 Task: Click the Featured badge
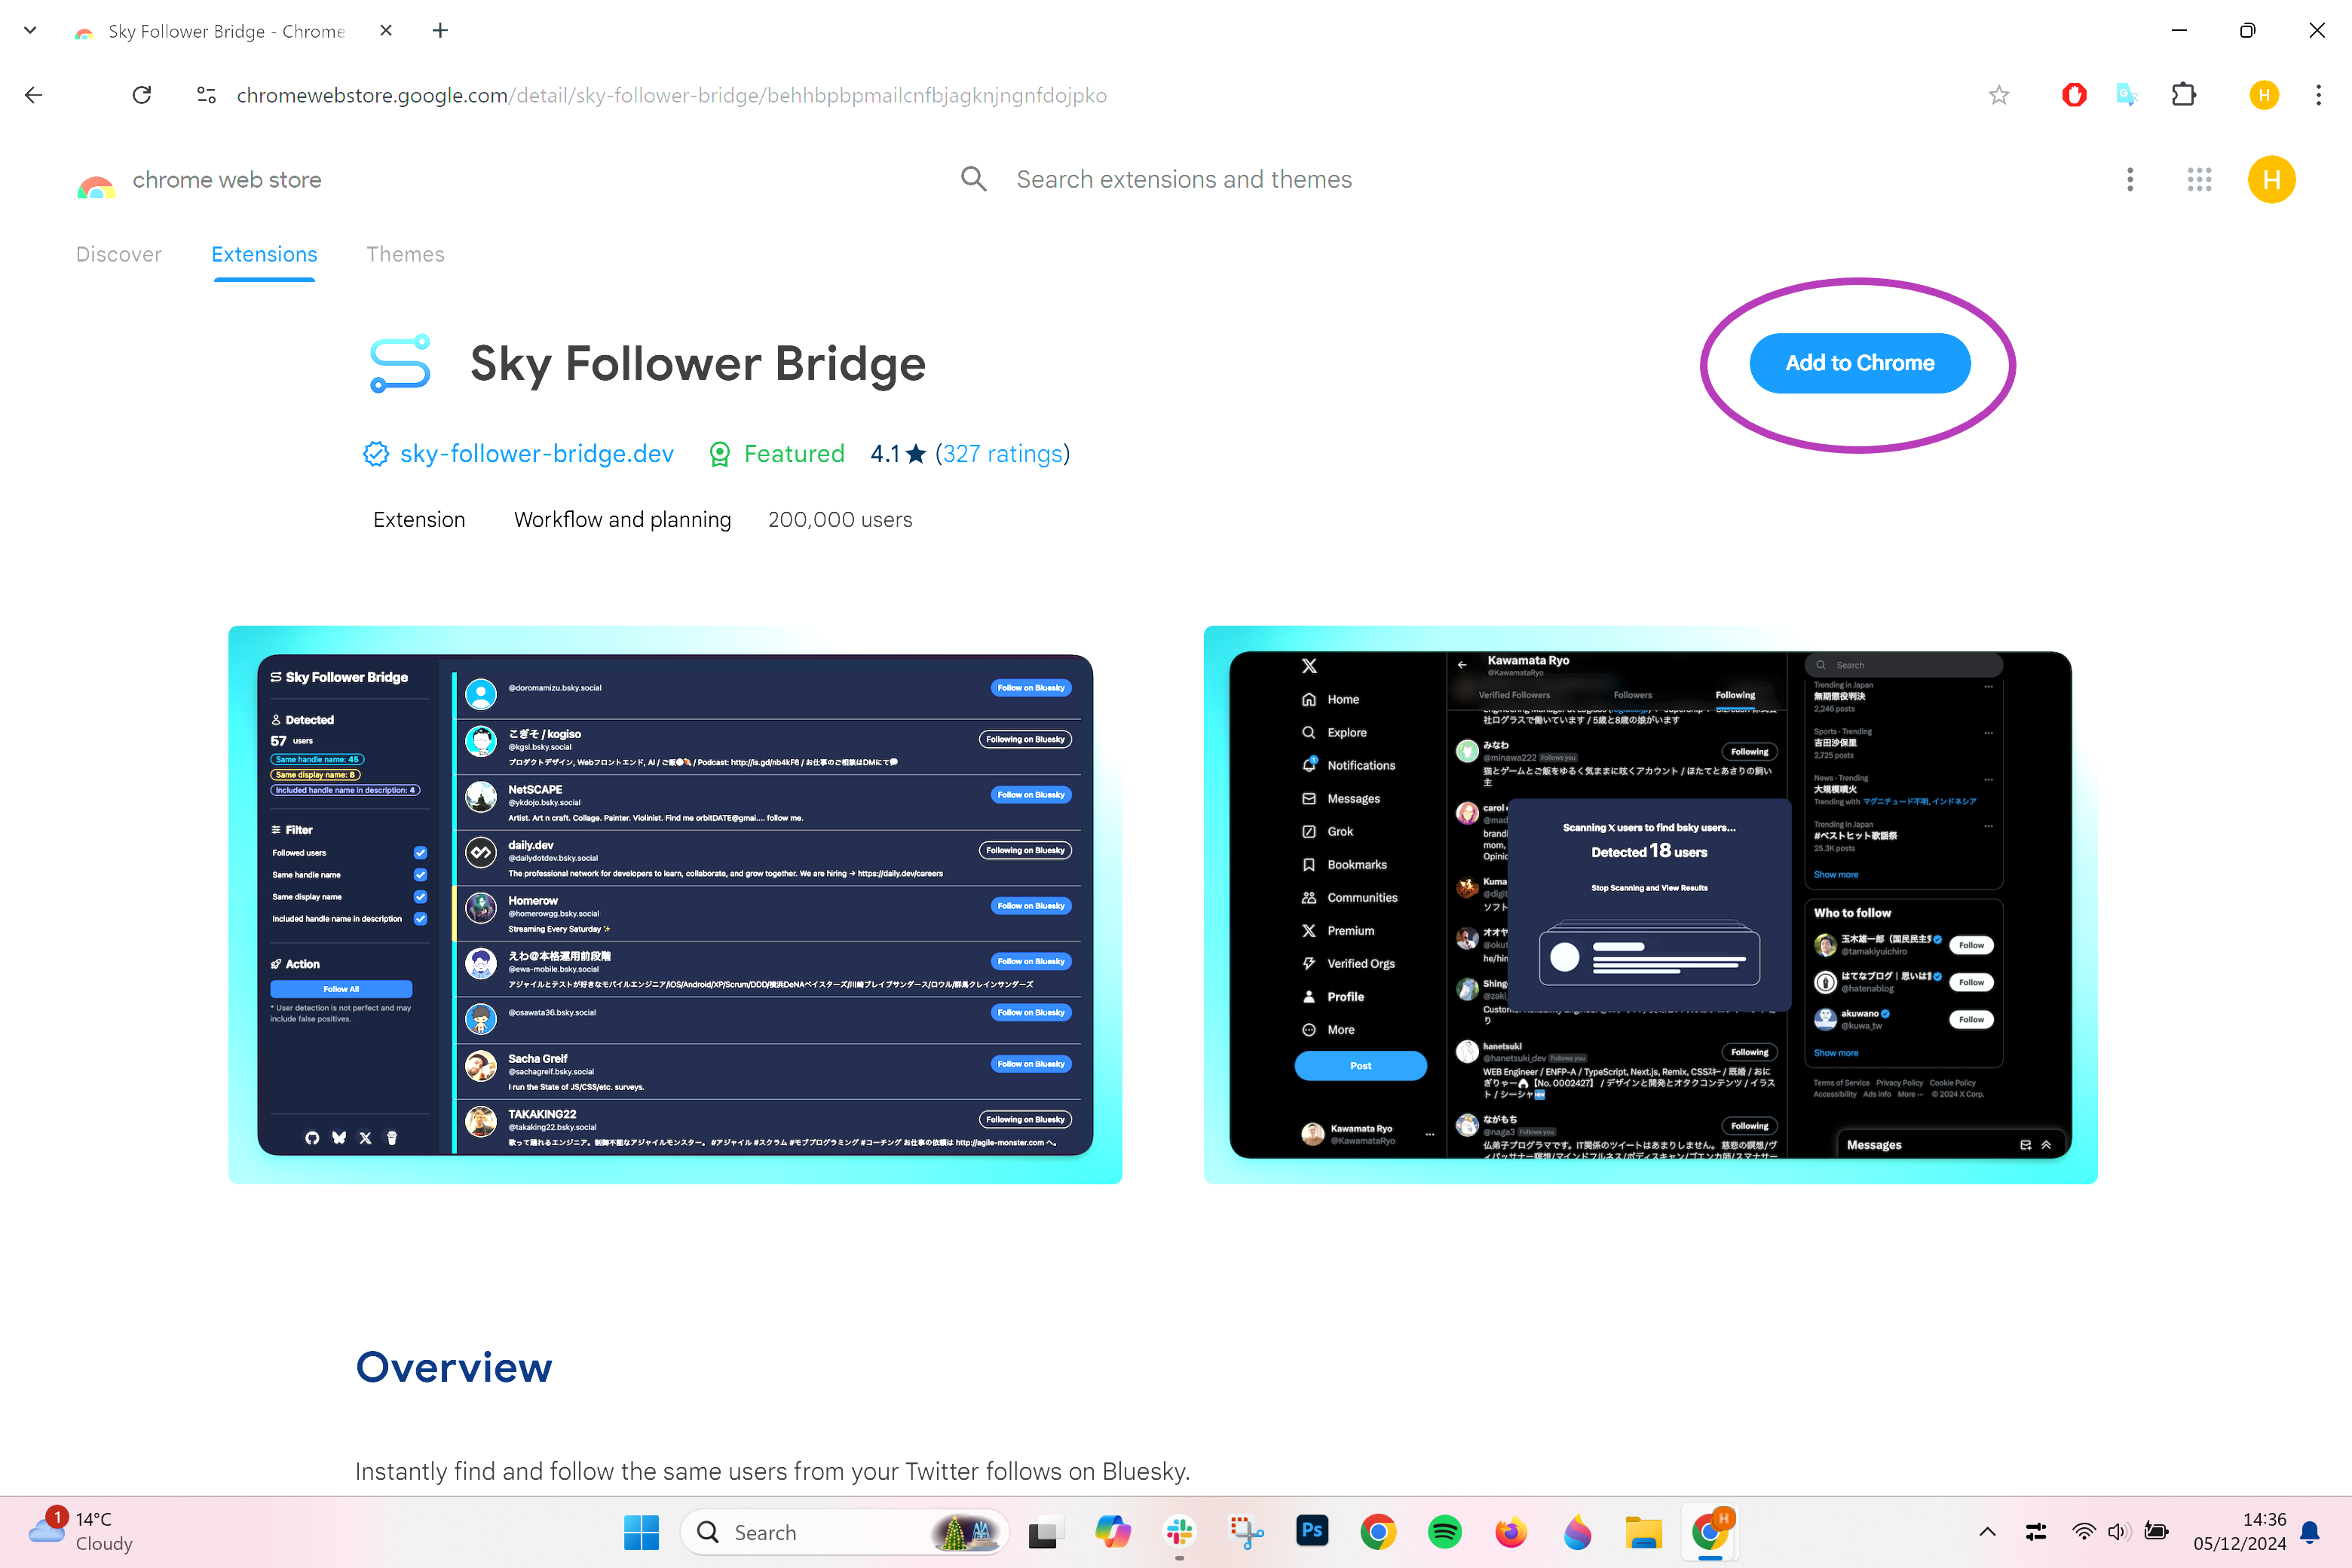coord(776,454)
